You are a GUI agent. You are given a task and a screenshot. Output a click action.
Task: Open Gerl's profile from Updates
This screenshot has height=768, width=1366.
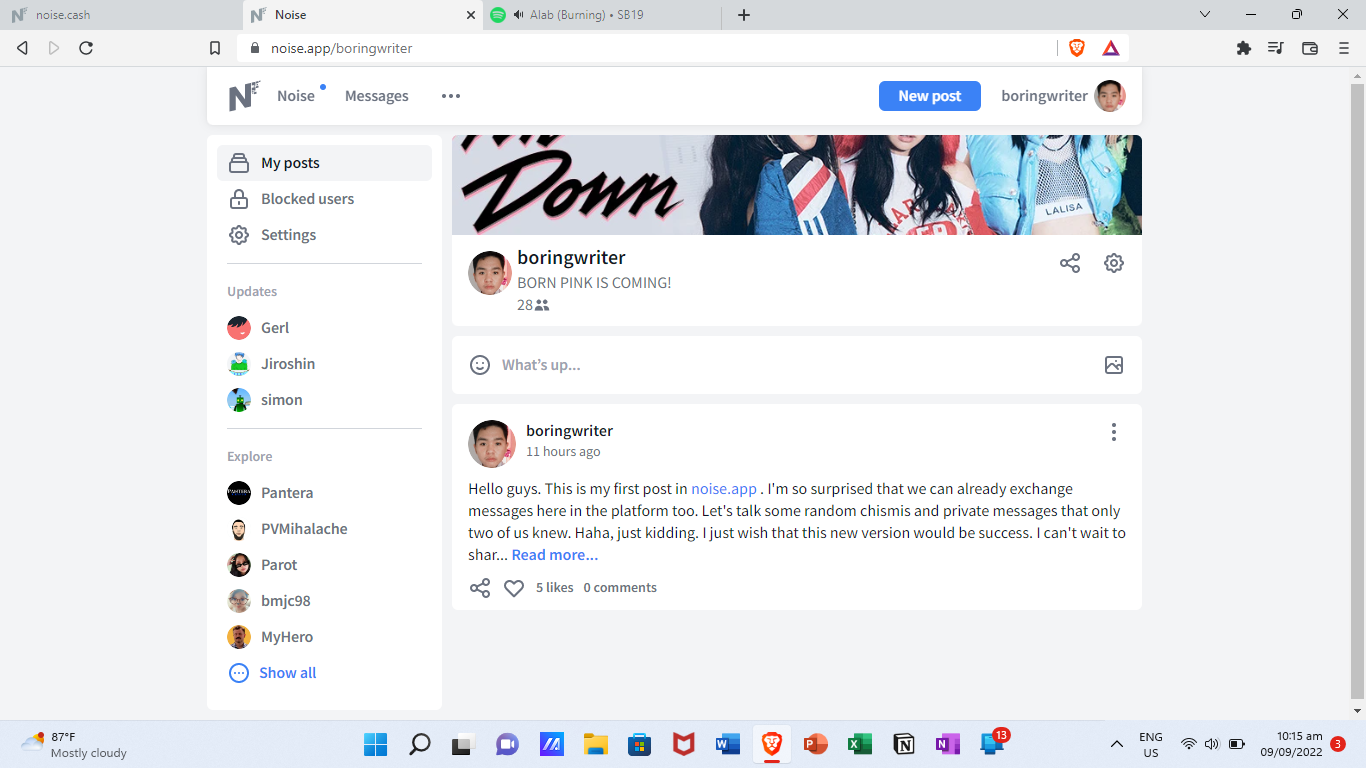pyautogui.click(x=259, y=328)
